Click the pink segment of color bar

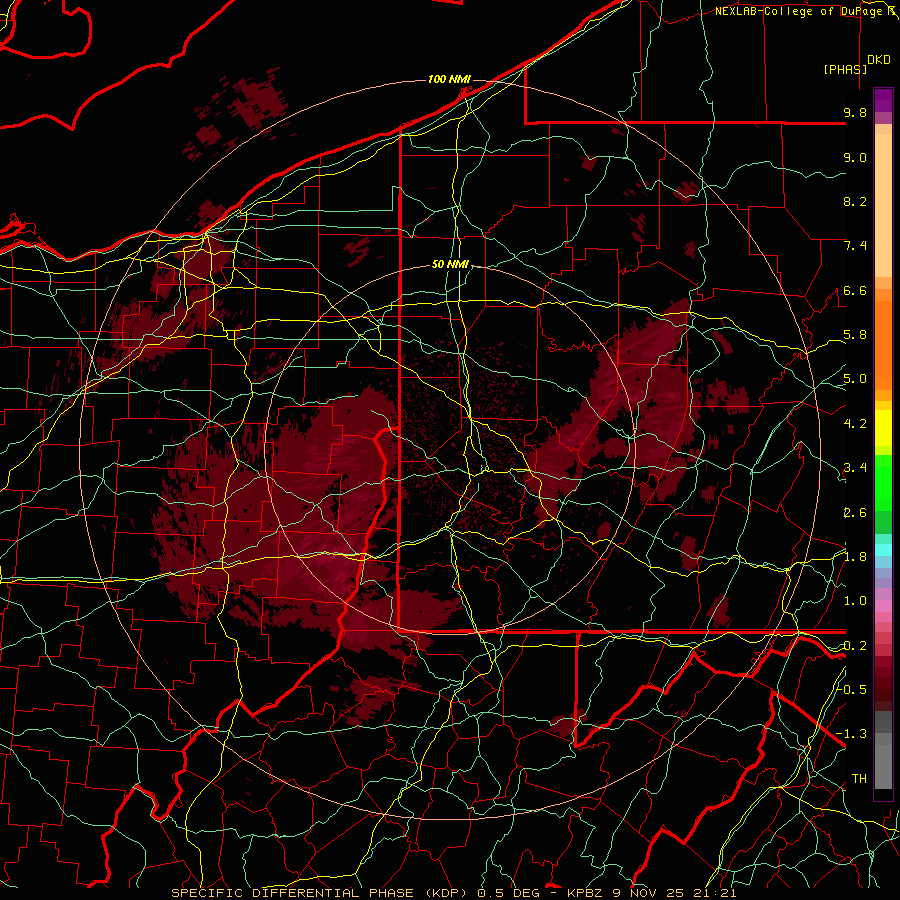(x=883, y=606)
